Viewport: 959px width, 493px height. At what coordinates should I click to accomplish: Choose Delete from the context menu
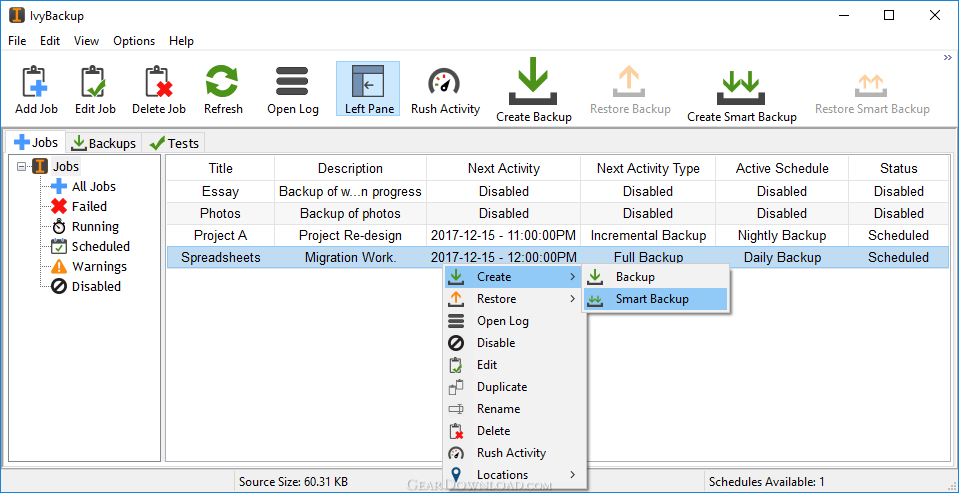tap(513, 431)
